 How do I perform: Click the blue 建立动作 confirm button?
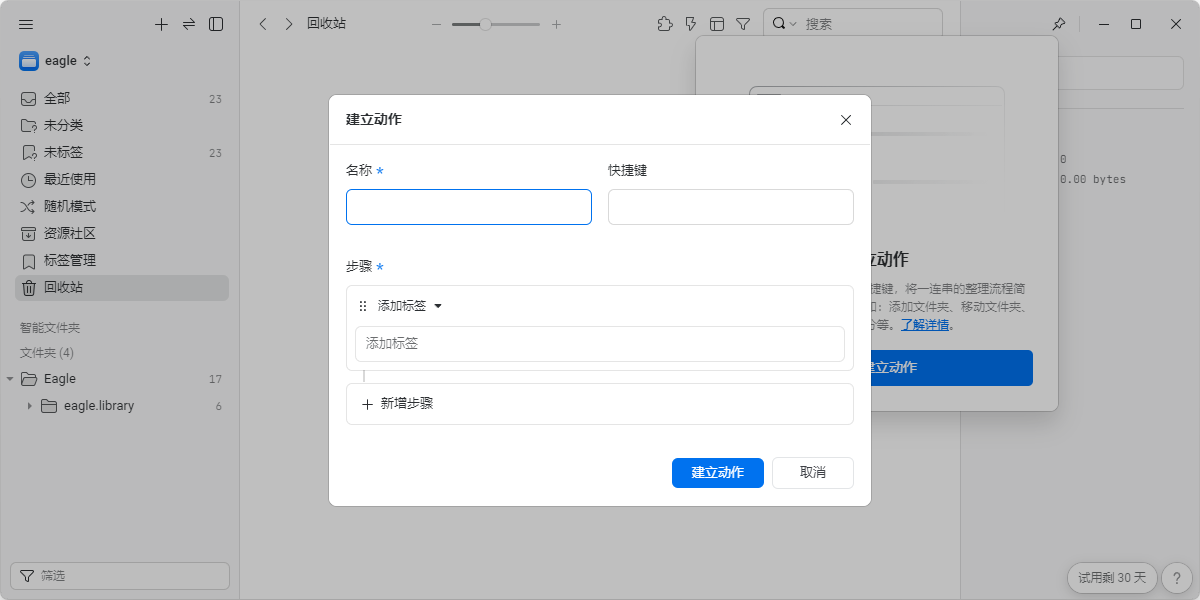717,473
